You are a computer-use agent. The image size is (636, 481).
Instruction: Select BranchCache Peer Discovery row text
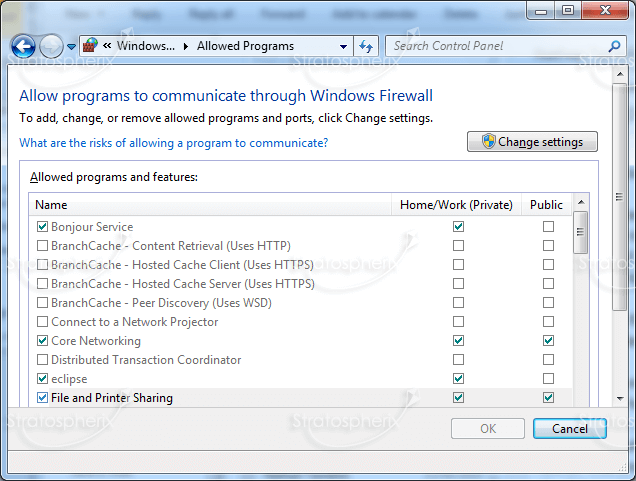[x=161, y=303]
